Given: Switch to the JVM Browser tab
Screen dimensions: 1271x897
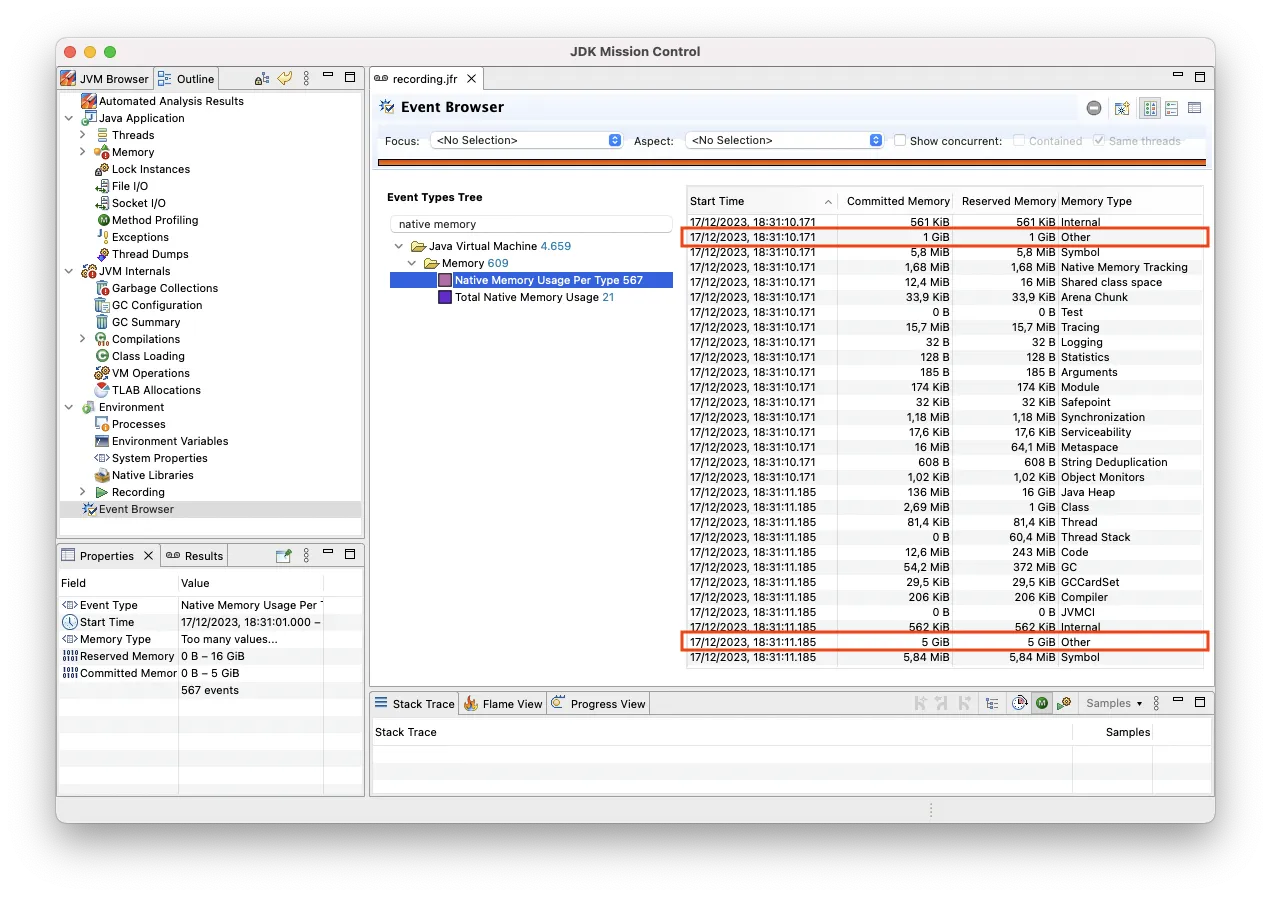Looking at the screenshot, I should coord(104,78).
